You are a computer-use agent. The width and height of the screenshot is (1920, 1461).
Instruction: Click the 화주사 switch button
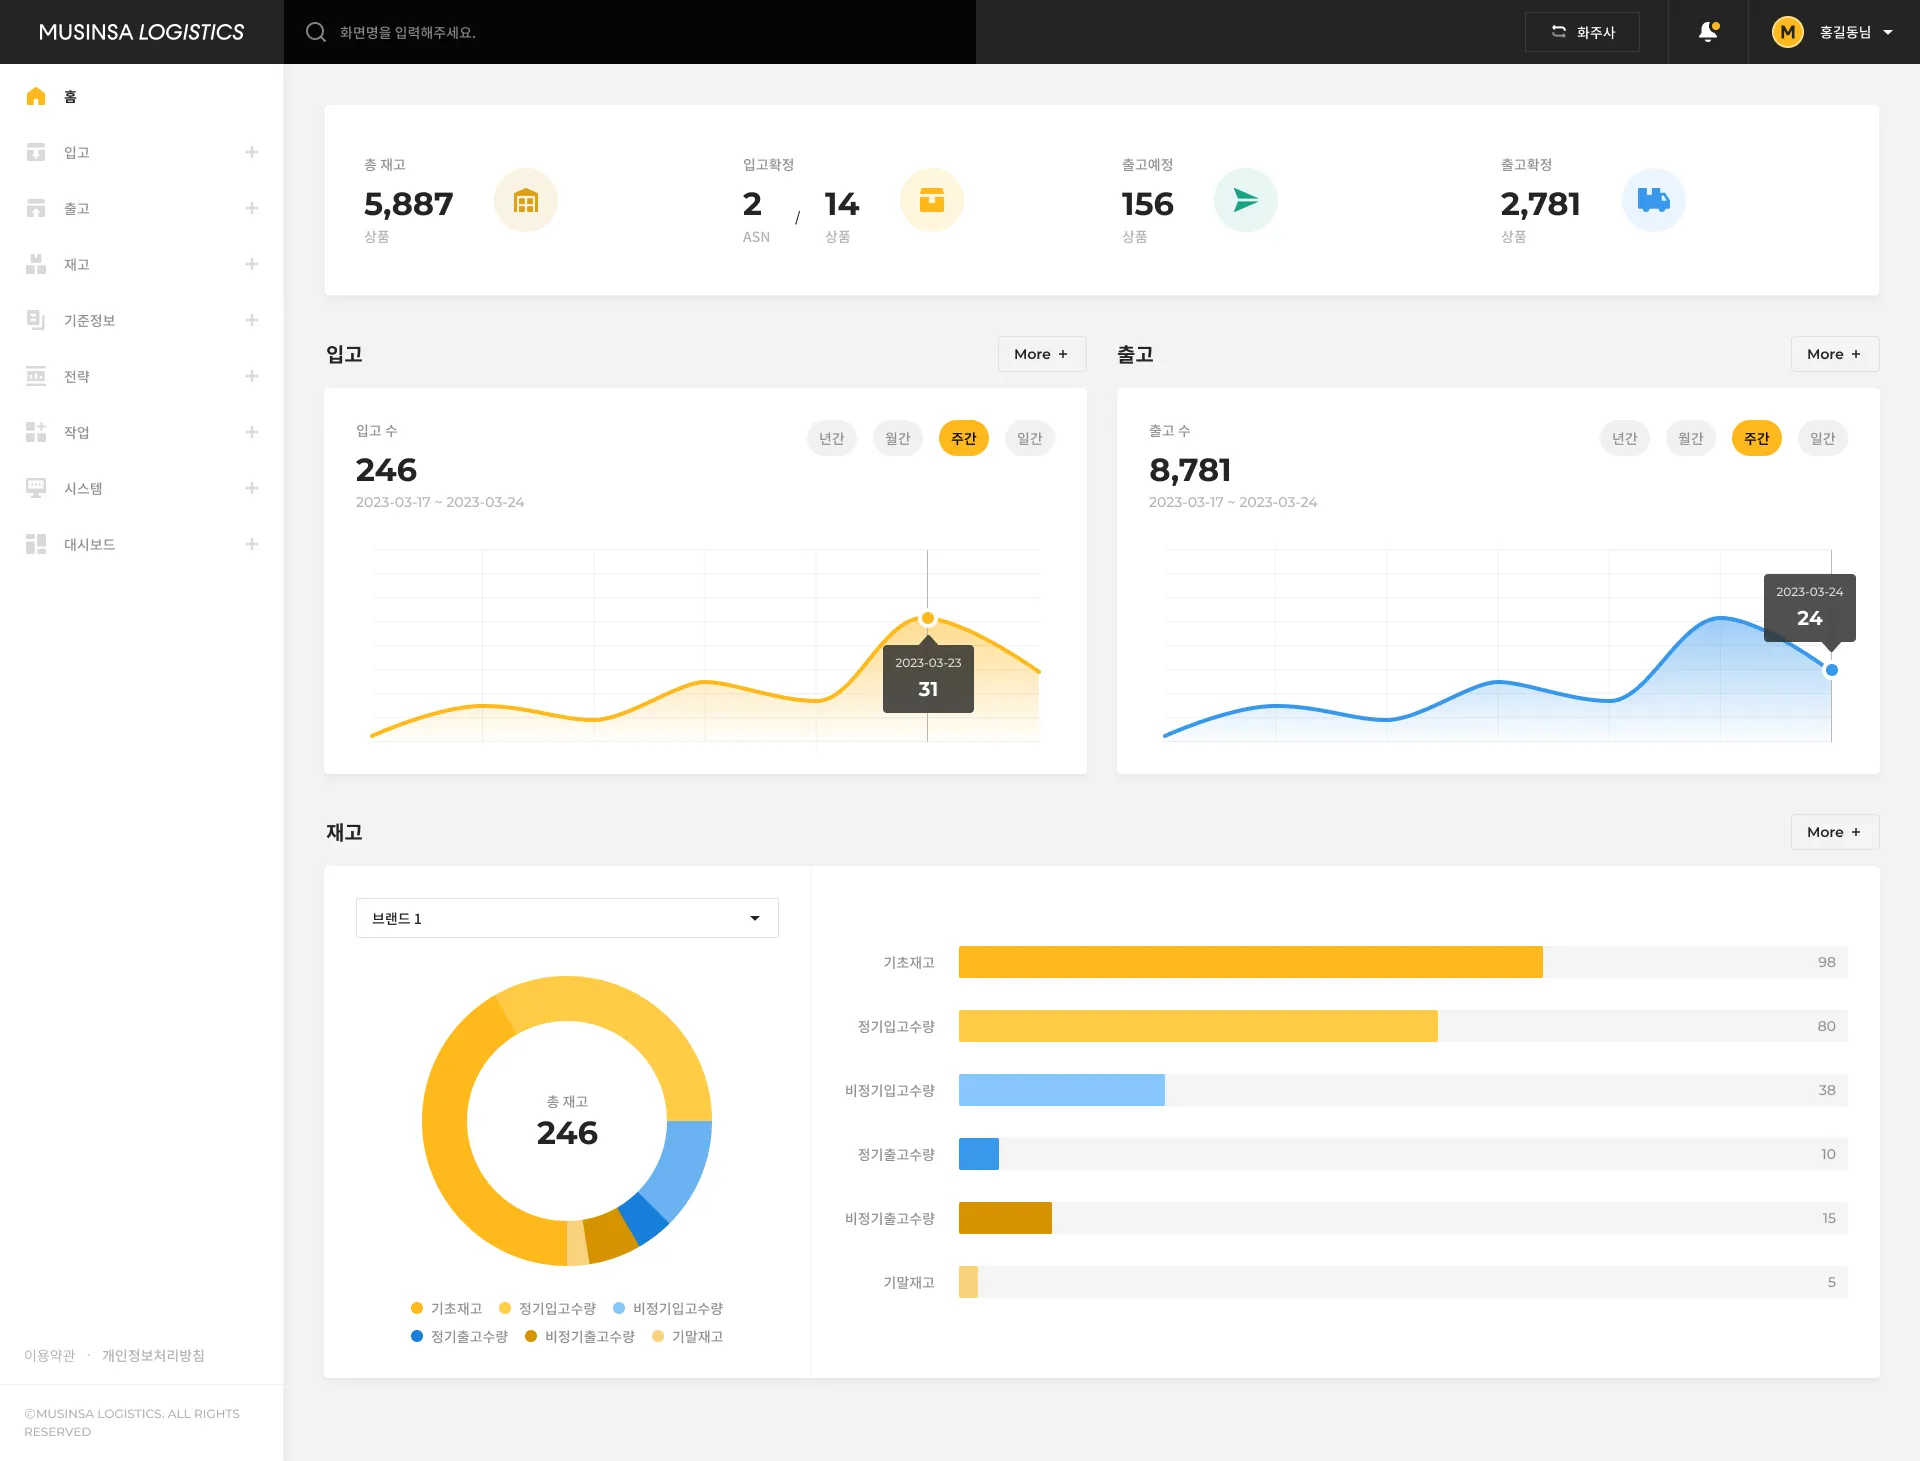pyautogui.click(x=1582, y=32)
